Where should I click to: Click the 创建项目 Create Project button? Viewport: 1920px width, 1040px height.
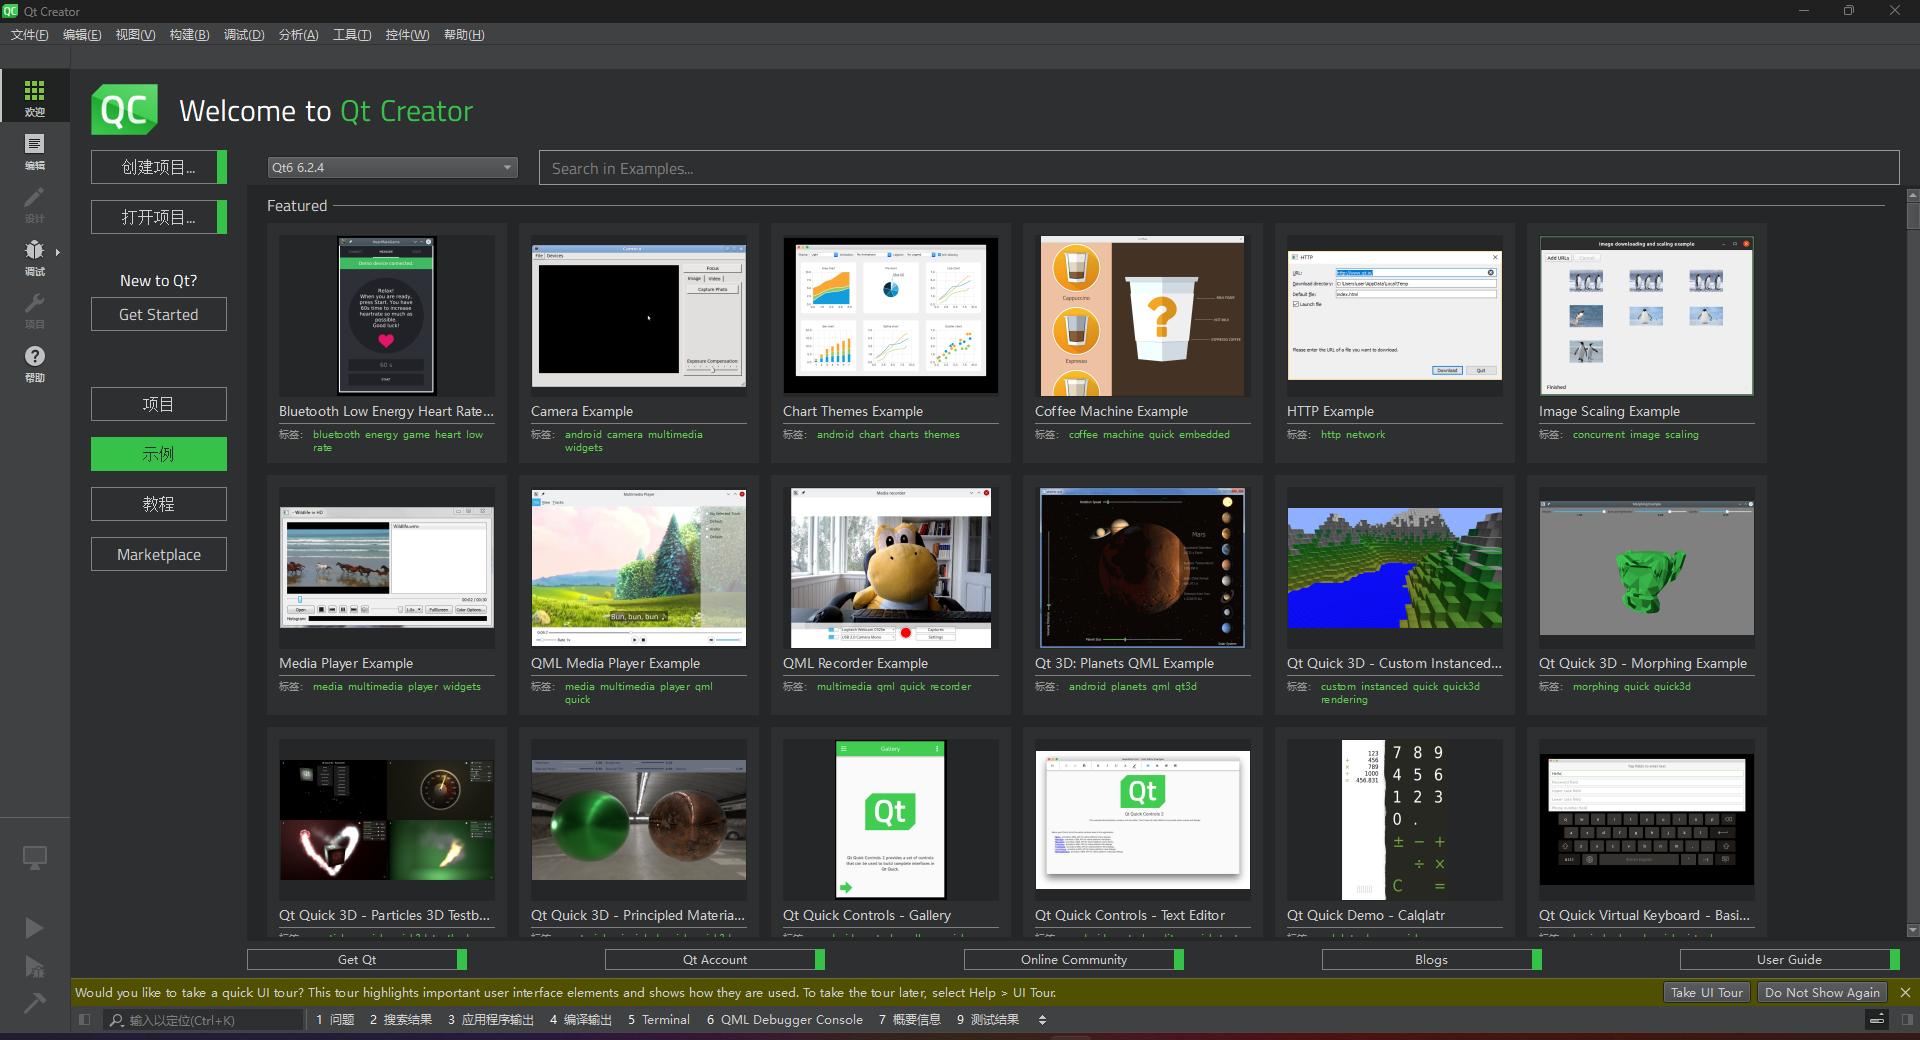pyautogui.click(x=158, y=167)
